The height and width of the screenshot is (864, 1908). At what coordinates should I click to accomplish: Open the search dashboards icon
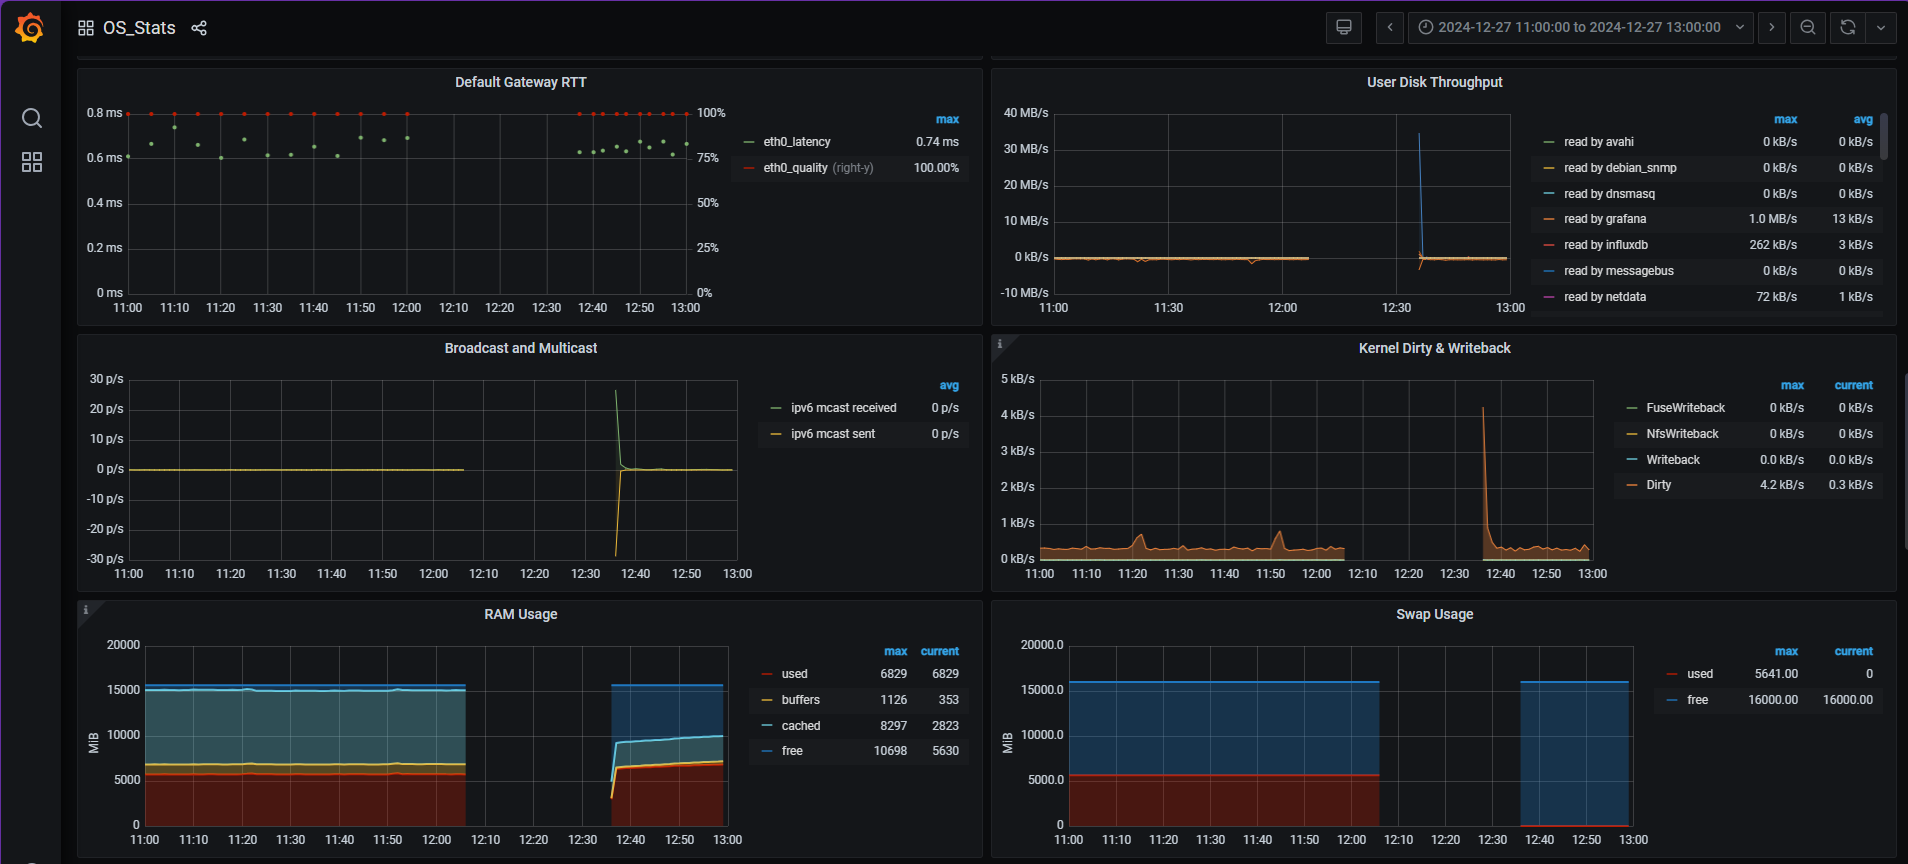pyautogui.click(x=32, y=118)
